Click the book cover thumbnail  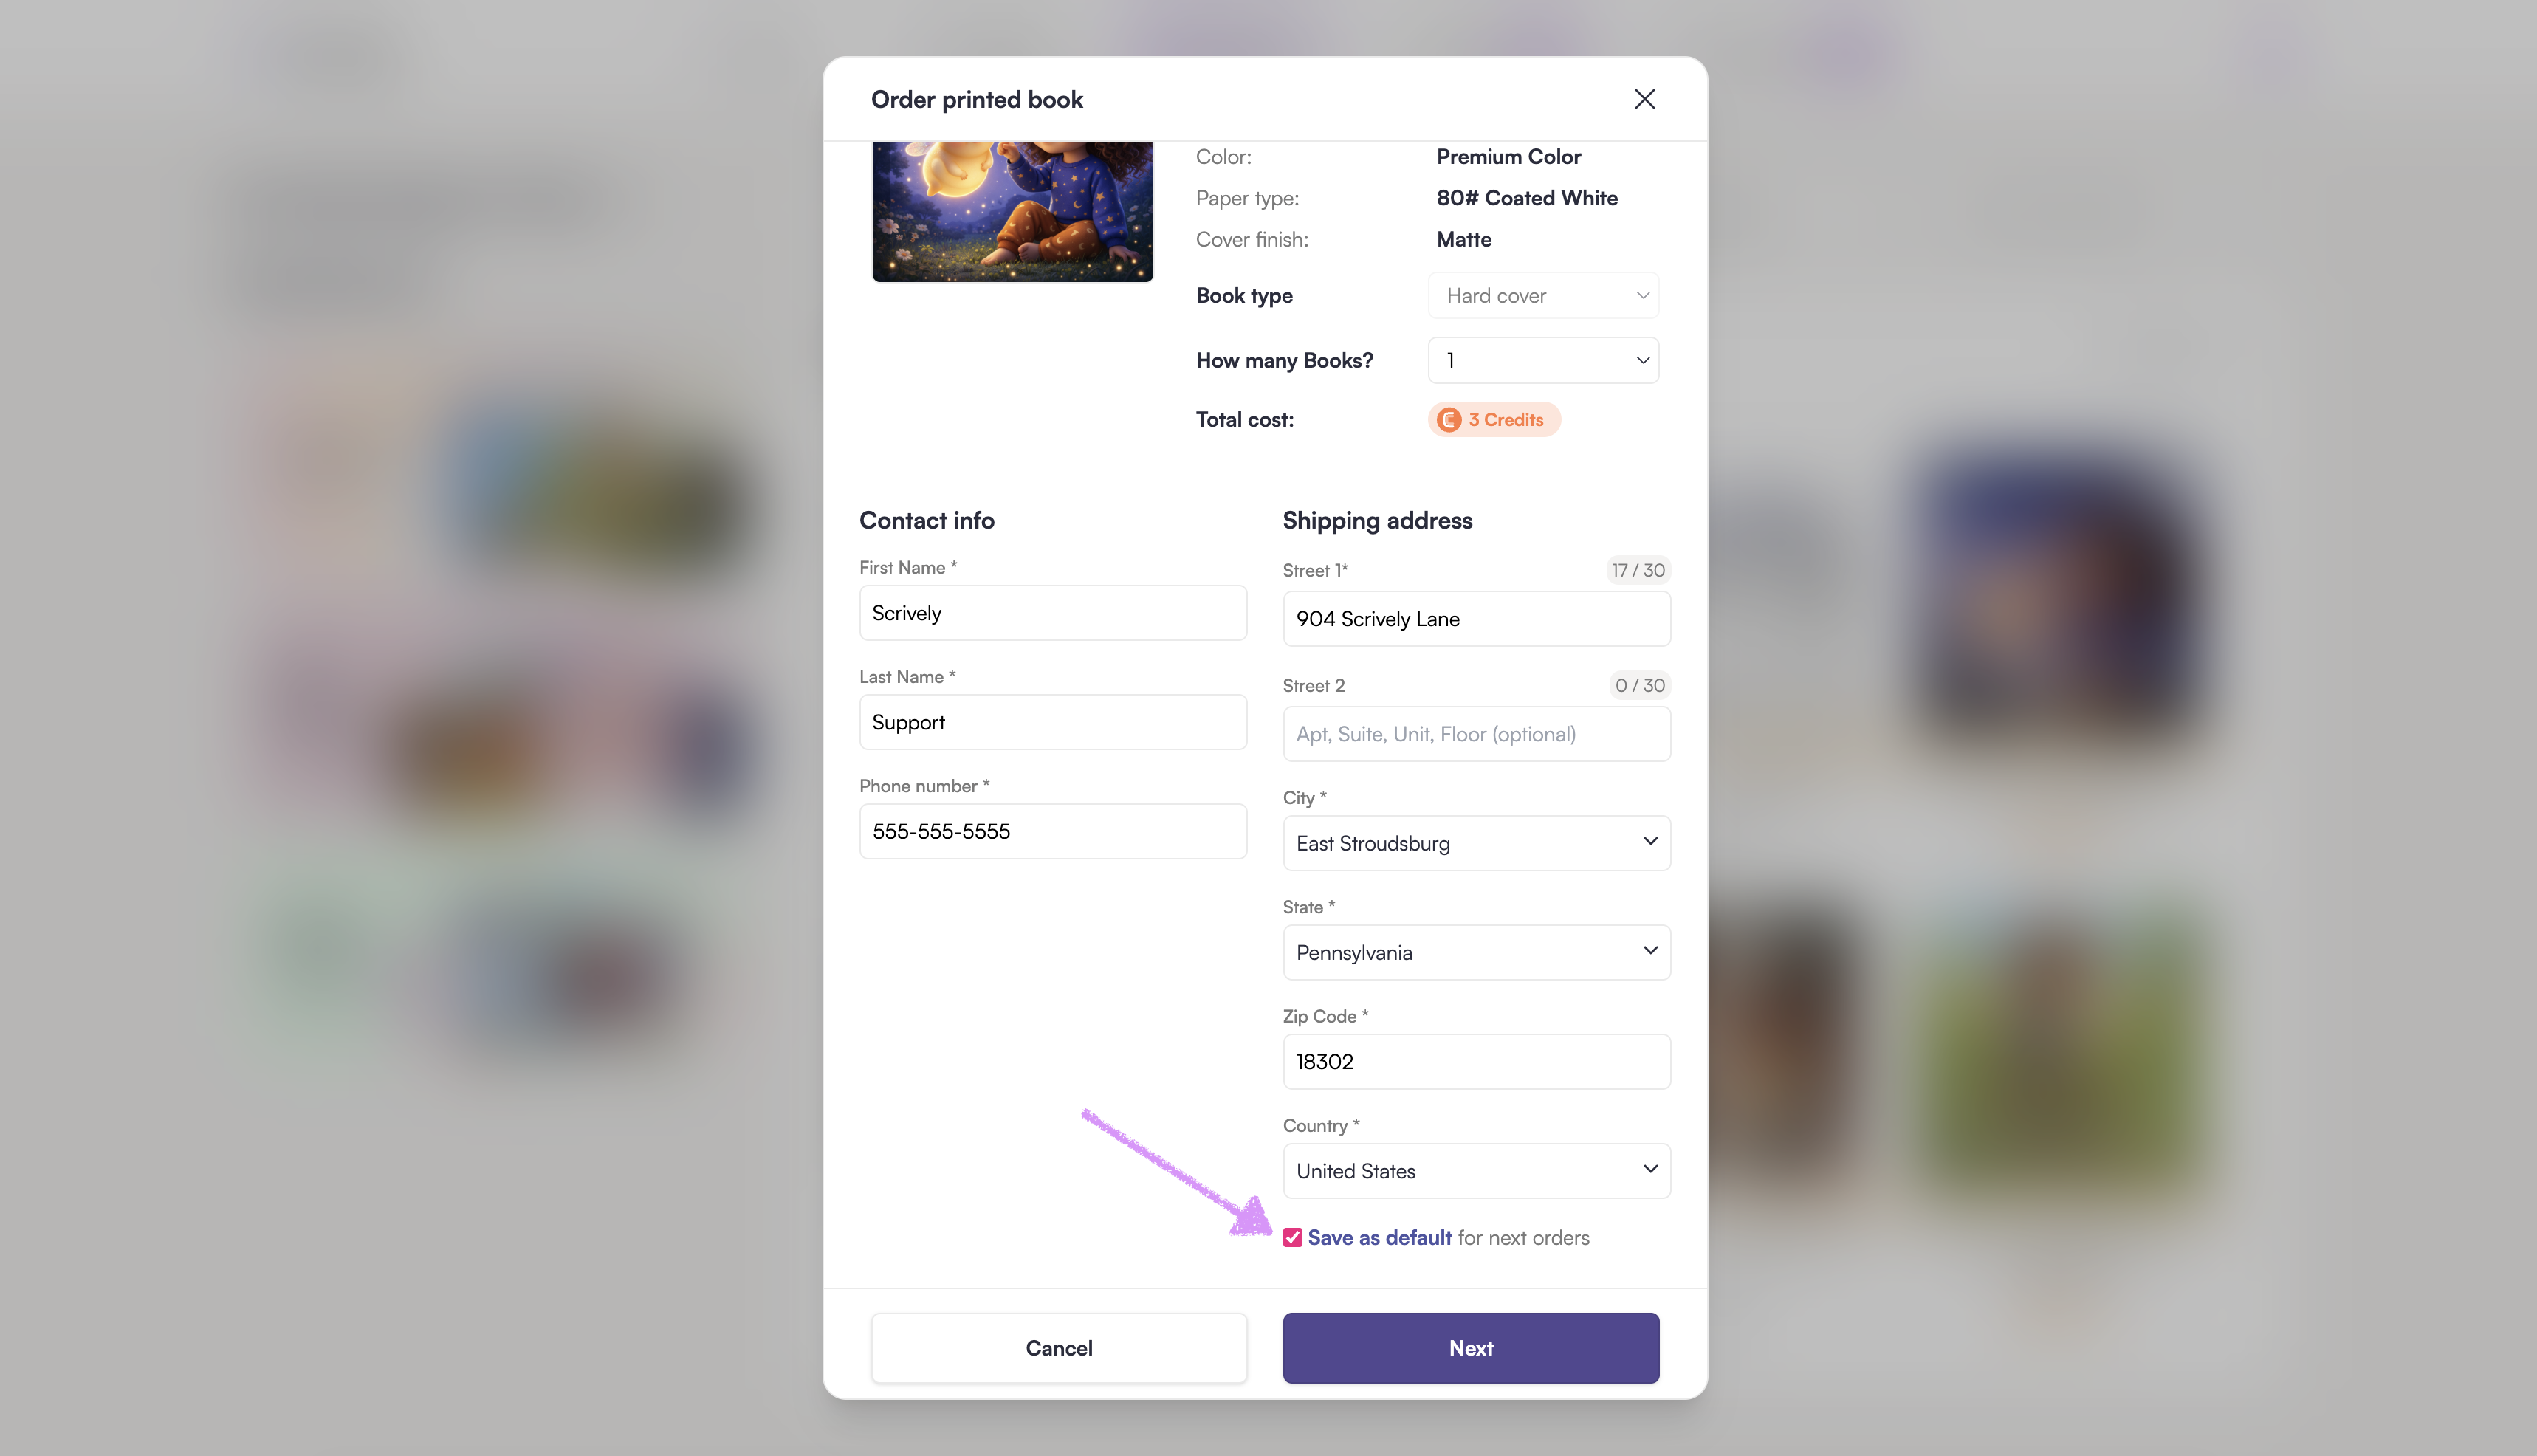pyautogui.click(x=1012, y=212)
